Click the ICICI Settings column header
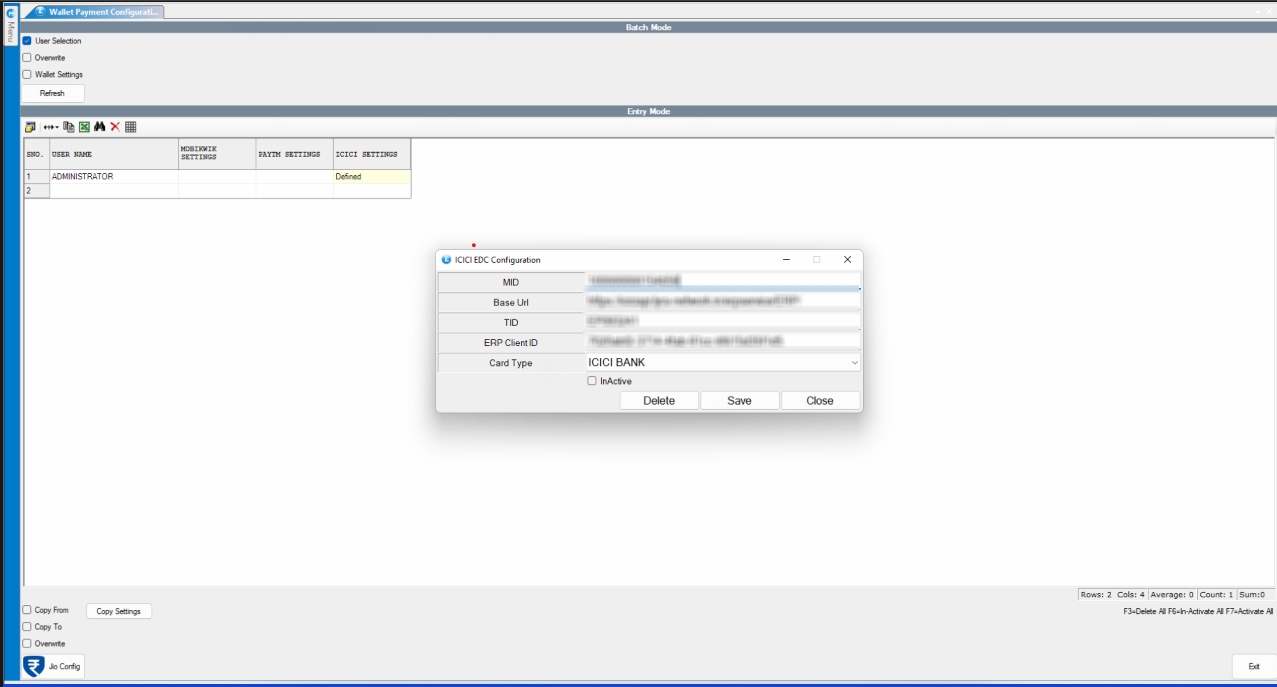Viewport: 1277px width, 687px height. (371, 155)
